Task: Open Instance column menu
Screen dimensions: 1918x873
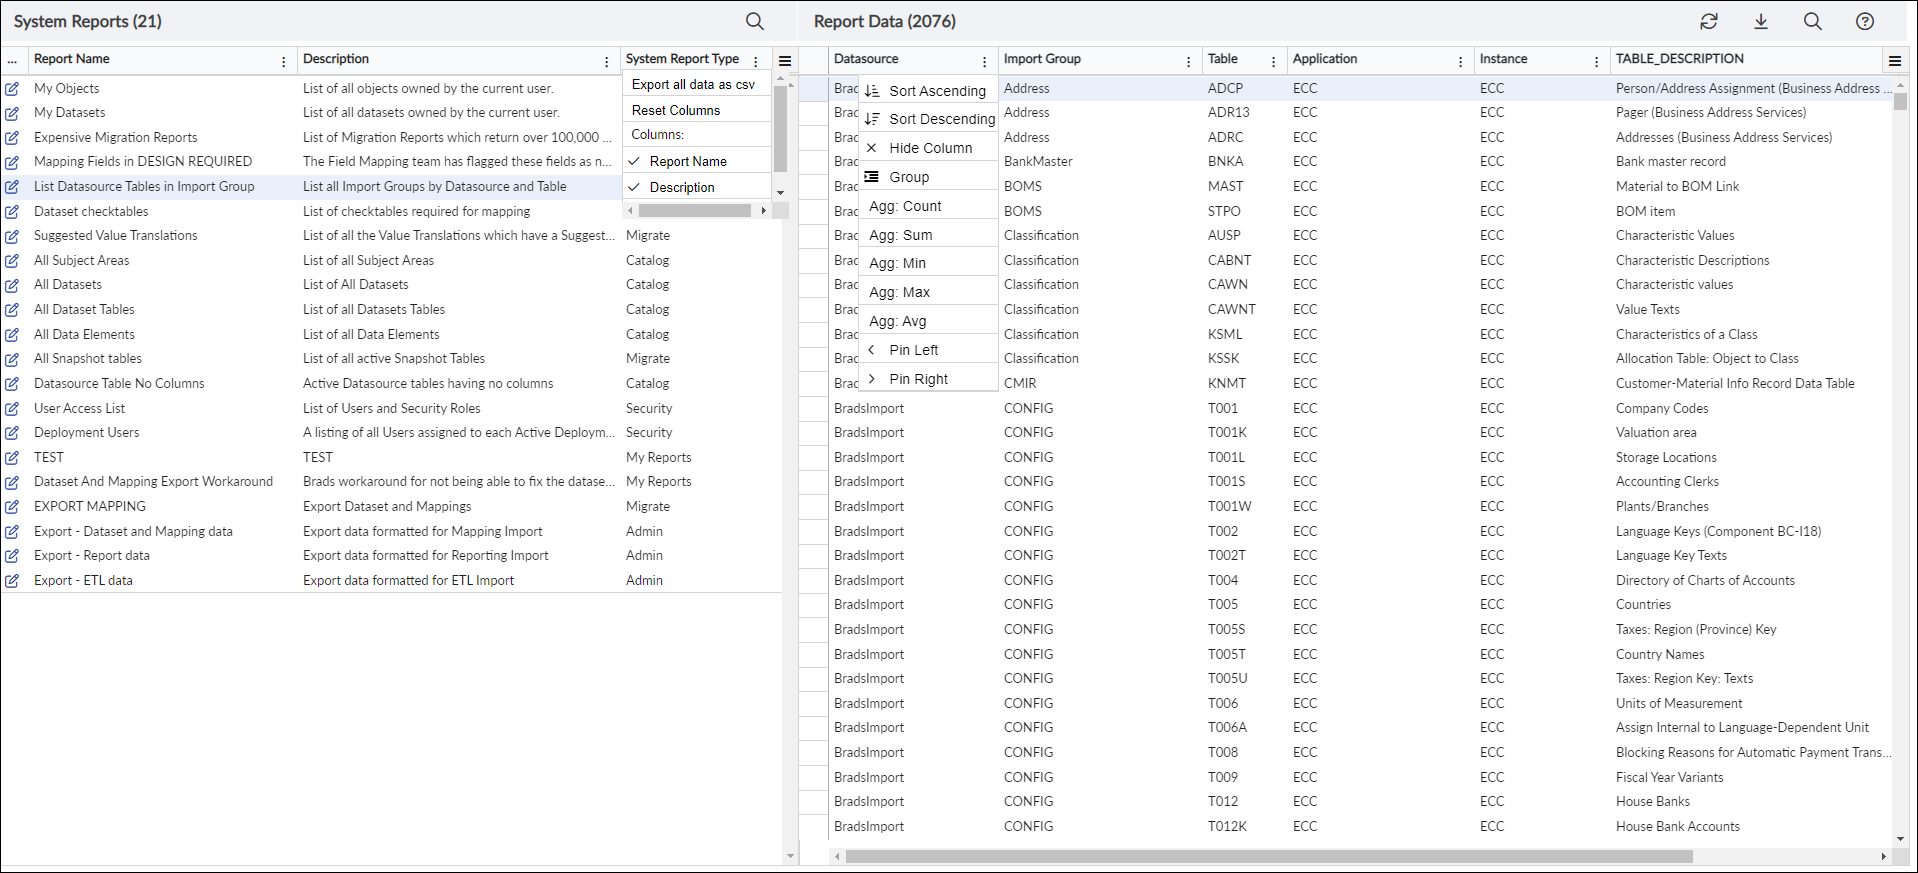Action: point(1596,61)
